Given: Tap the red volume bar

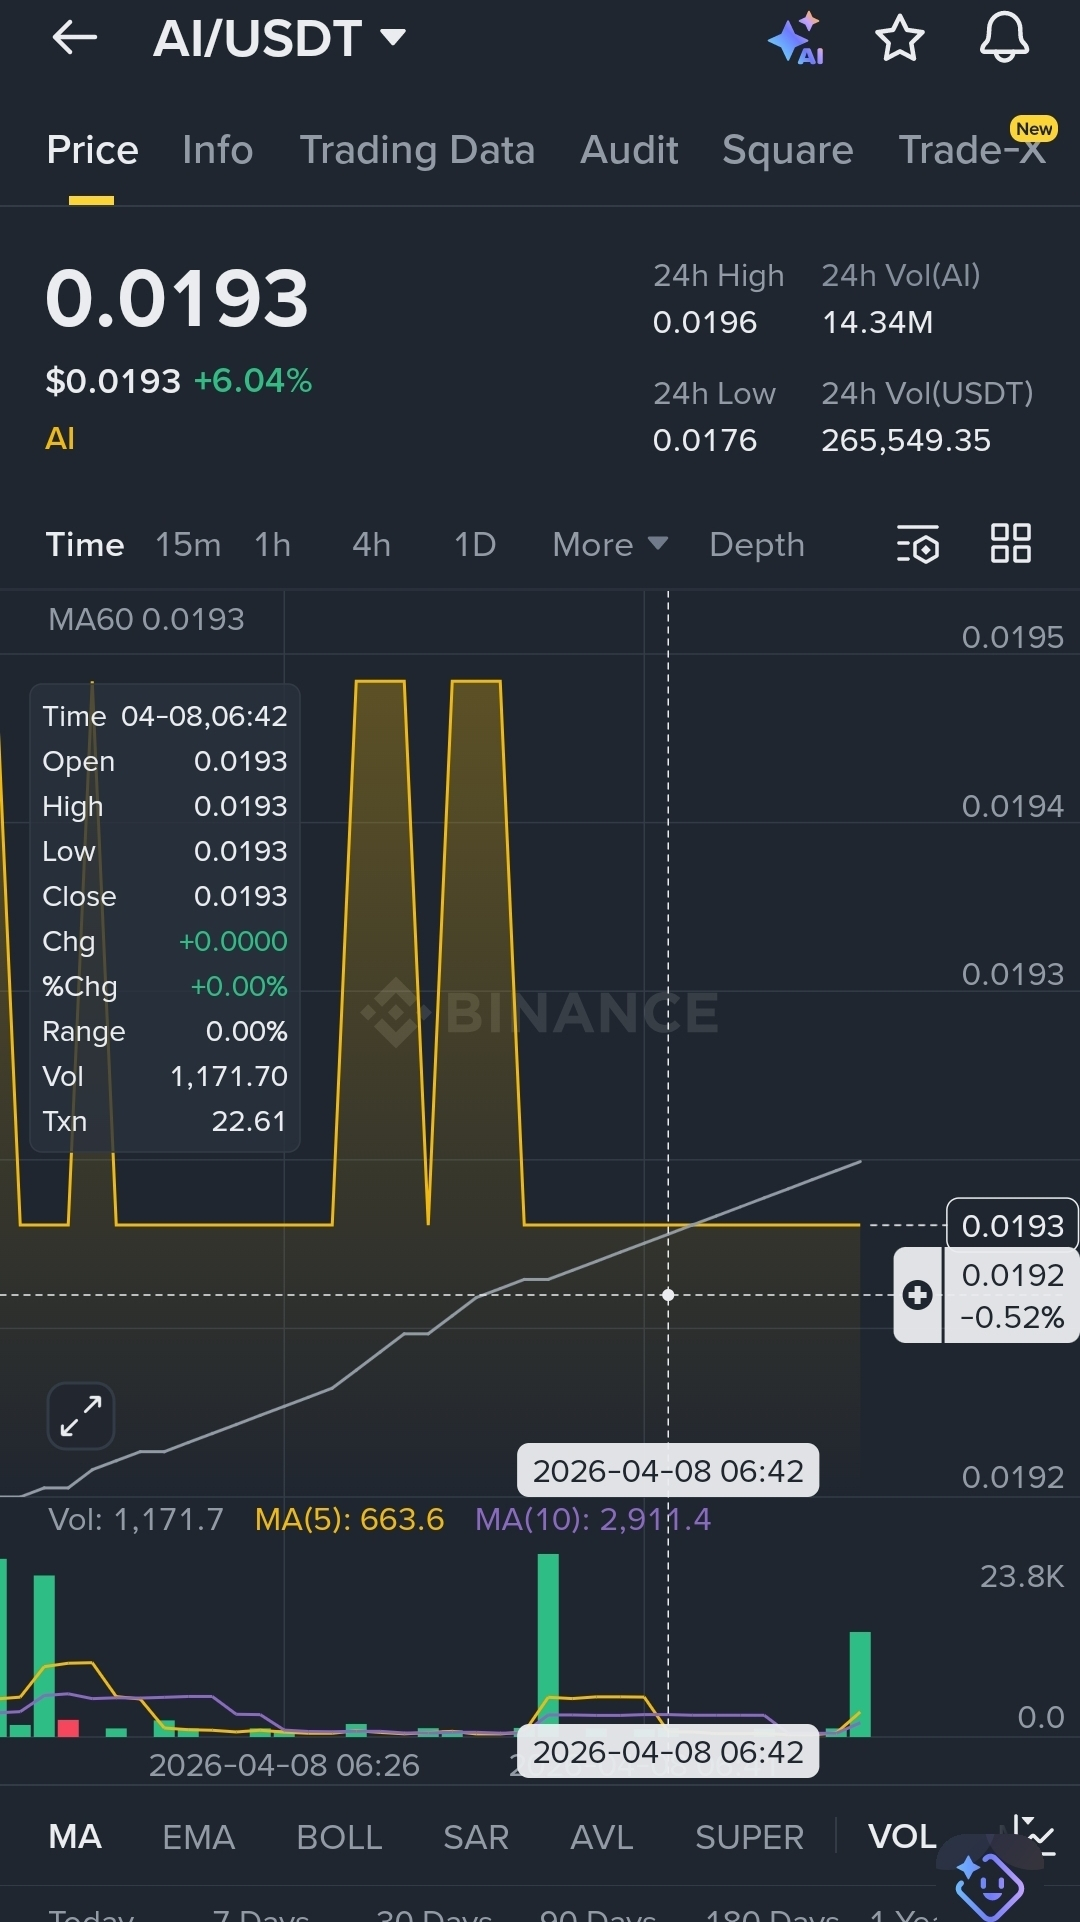Looking at the screenshot, I should 68,1727.
